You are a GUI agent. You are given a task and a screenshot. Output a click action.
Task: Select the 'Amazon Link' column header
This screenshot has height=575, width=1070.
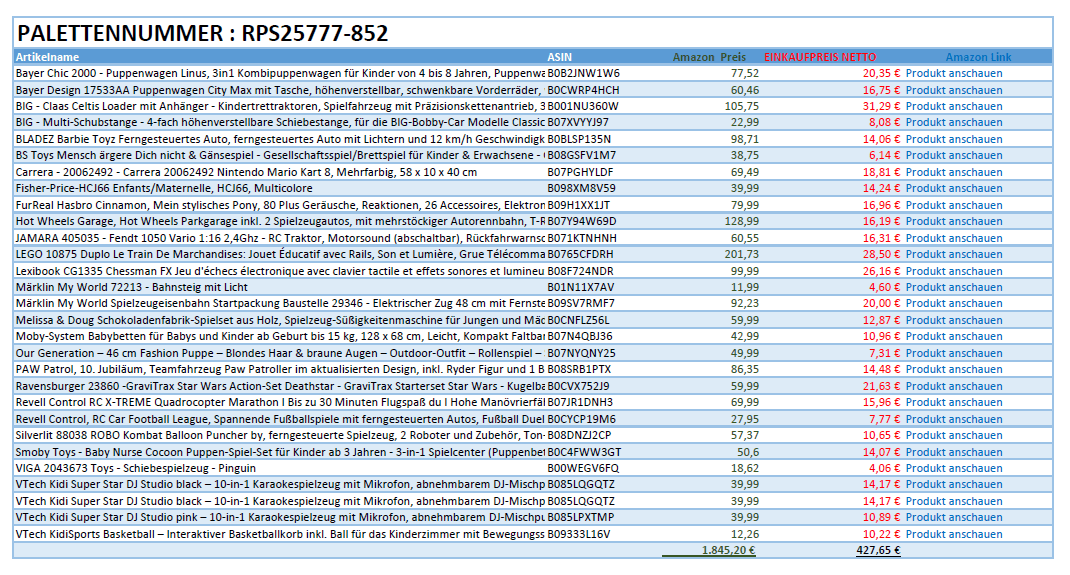click(x=978, y=57)
